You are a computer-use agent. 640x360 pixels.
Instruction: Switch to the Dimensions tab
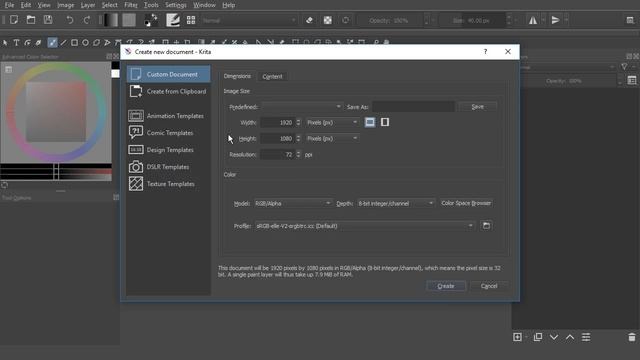click(x=237, y=76)
